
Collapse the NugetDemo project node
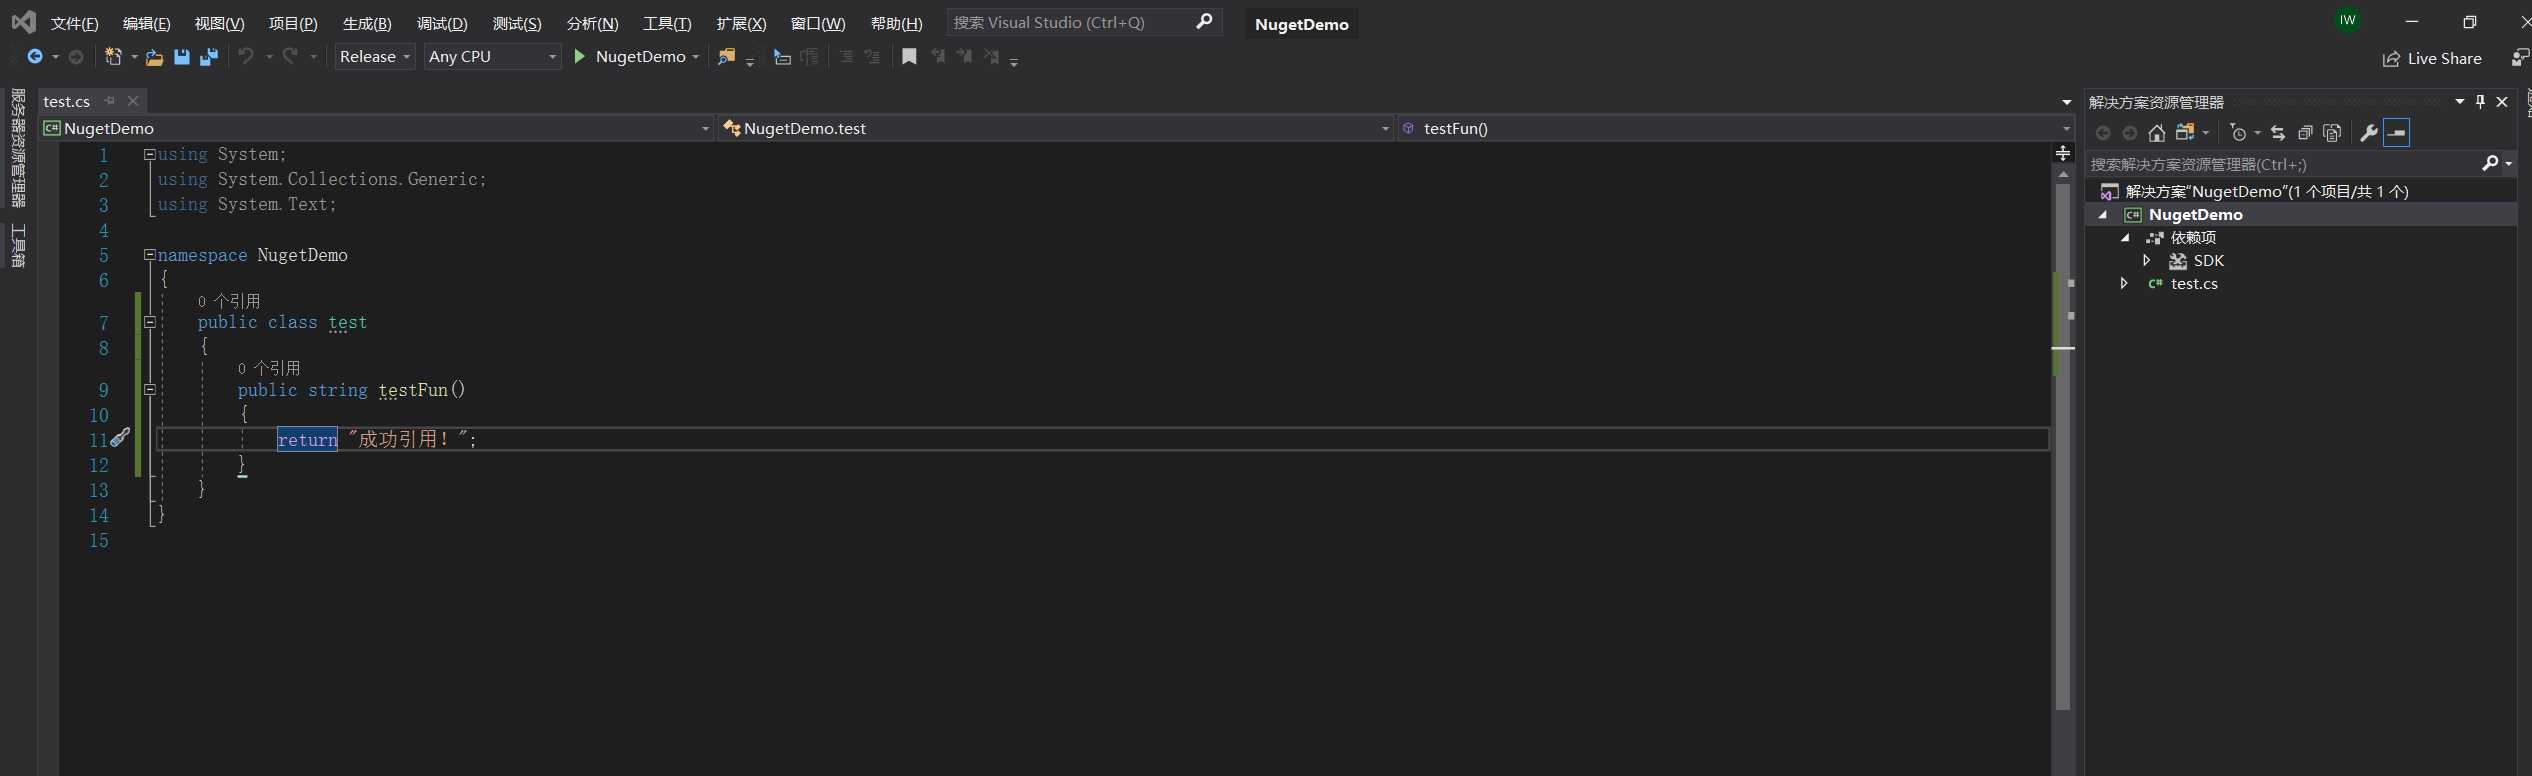2103,215
